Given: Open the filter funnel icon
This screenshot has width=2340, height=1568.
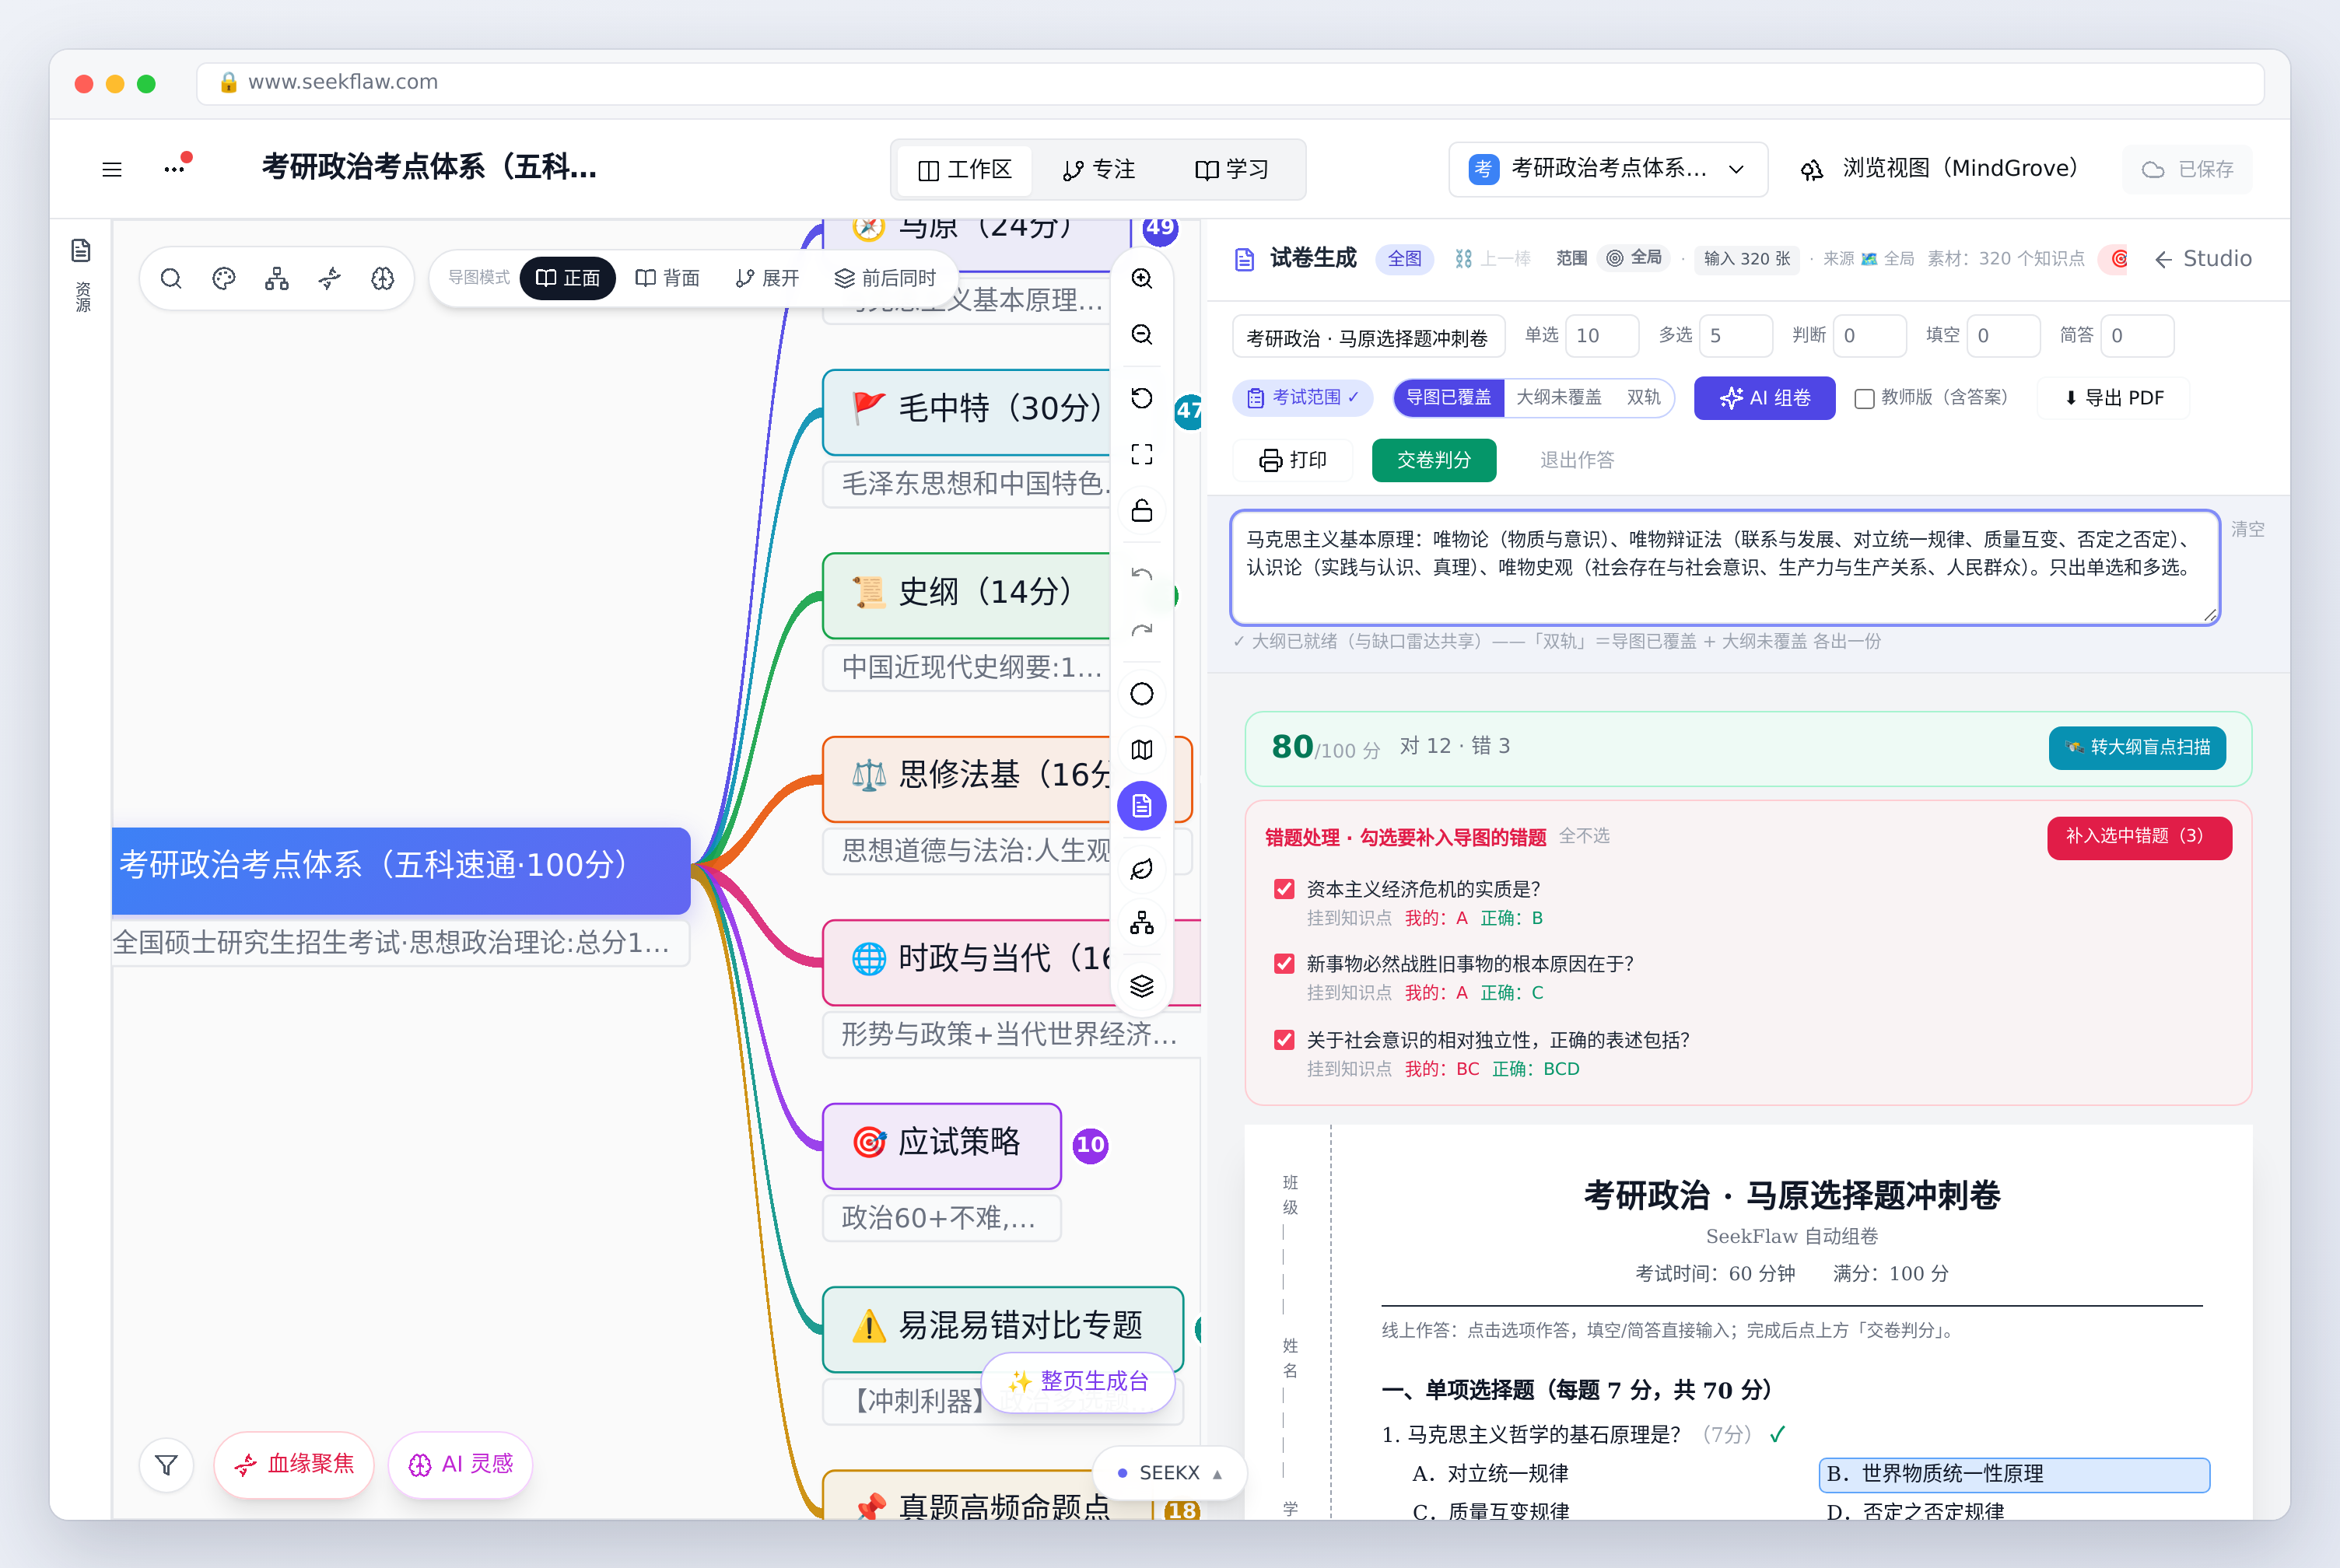Looking at the screenshot, I should click(x=167, y=1465).
